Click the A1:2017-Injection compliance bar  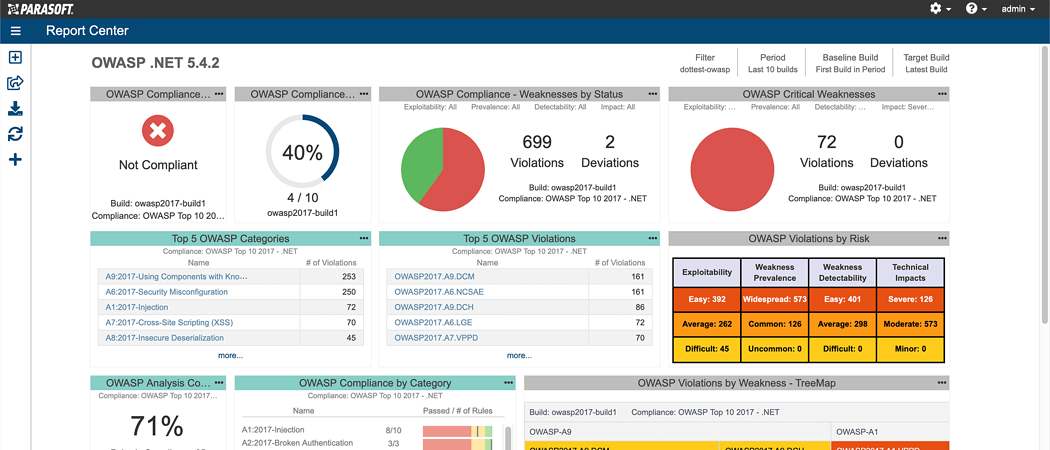pos(457,431)
